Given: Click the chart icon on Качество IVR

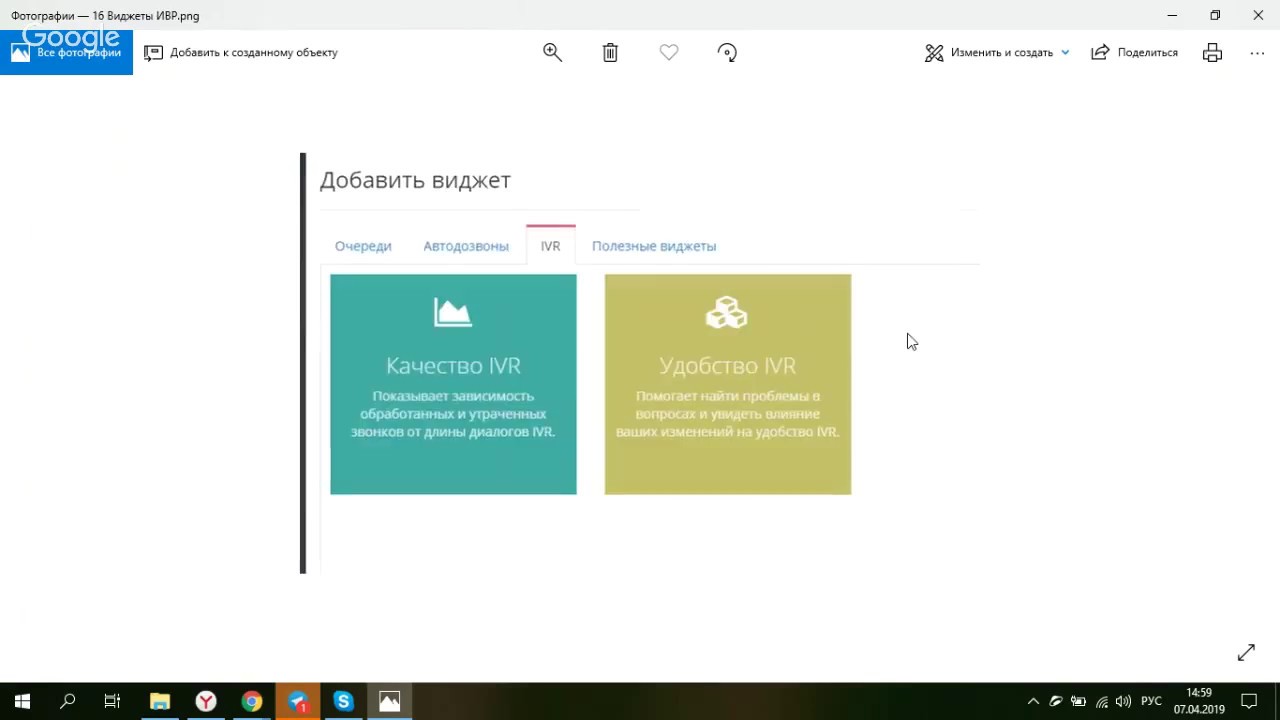Looking at the screenshot, I should pyautogui.click(x=453, y=313).
